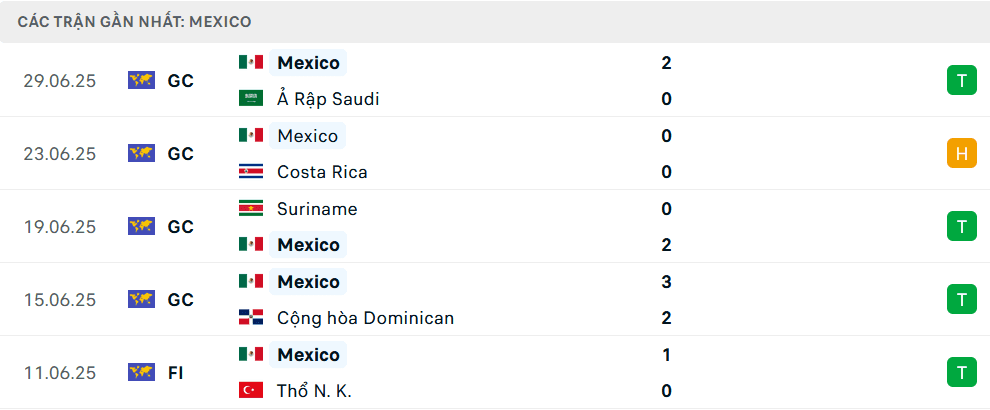Image resolution: width=990 pixels, height=410 pixels.
Task: Click the orange H draw badge
Action: click(961, 153)
